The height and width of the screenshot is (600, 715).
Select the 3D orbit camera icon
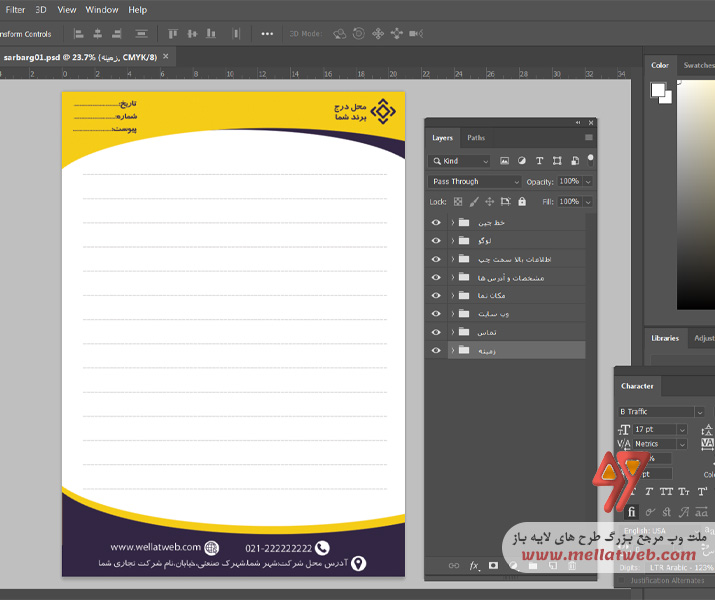(340, 34)
